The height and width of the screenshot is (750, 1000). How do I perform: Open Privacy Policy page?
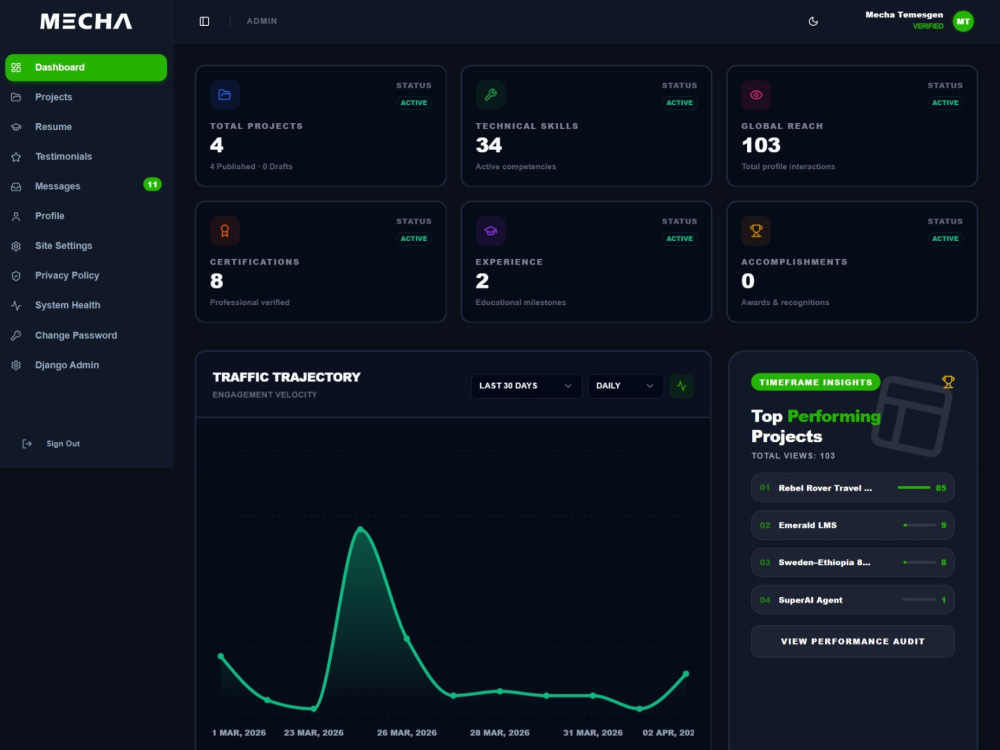86,276
